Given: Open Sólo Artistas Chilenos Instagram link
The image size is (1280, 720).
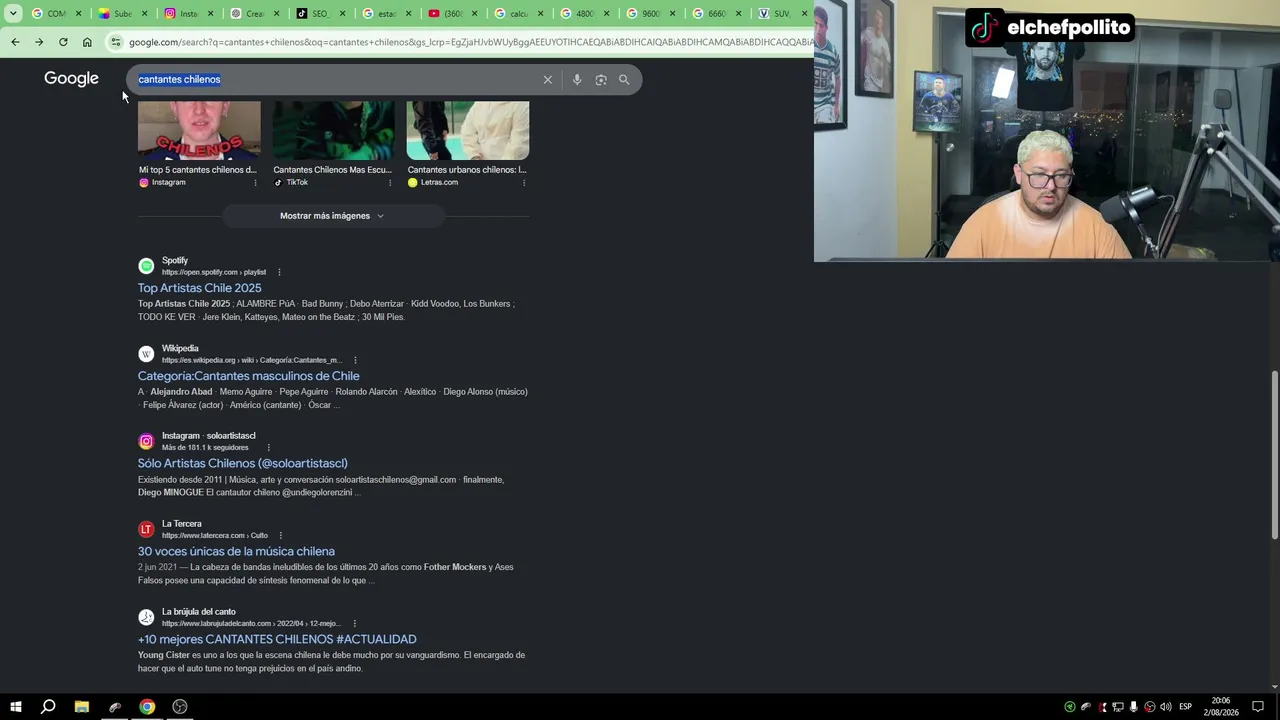Looking at the screenshot, I should 243,464.
